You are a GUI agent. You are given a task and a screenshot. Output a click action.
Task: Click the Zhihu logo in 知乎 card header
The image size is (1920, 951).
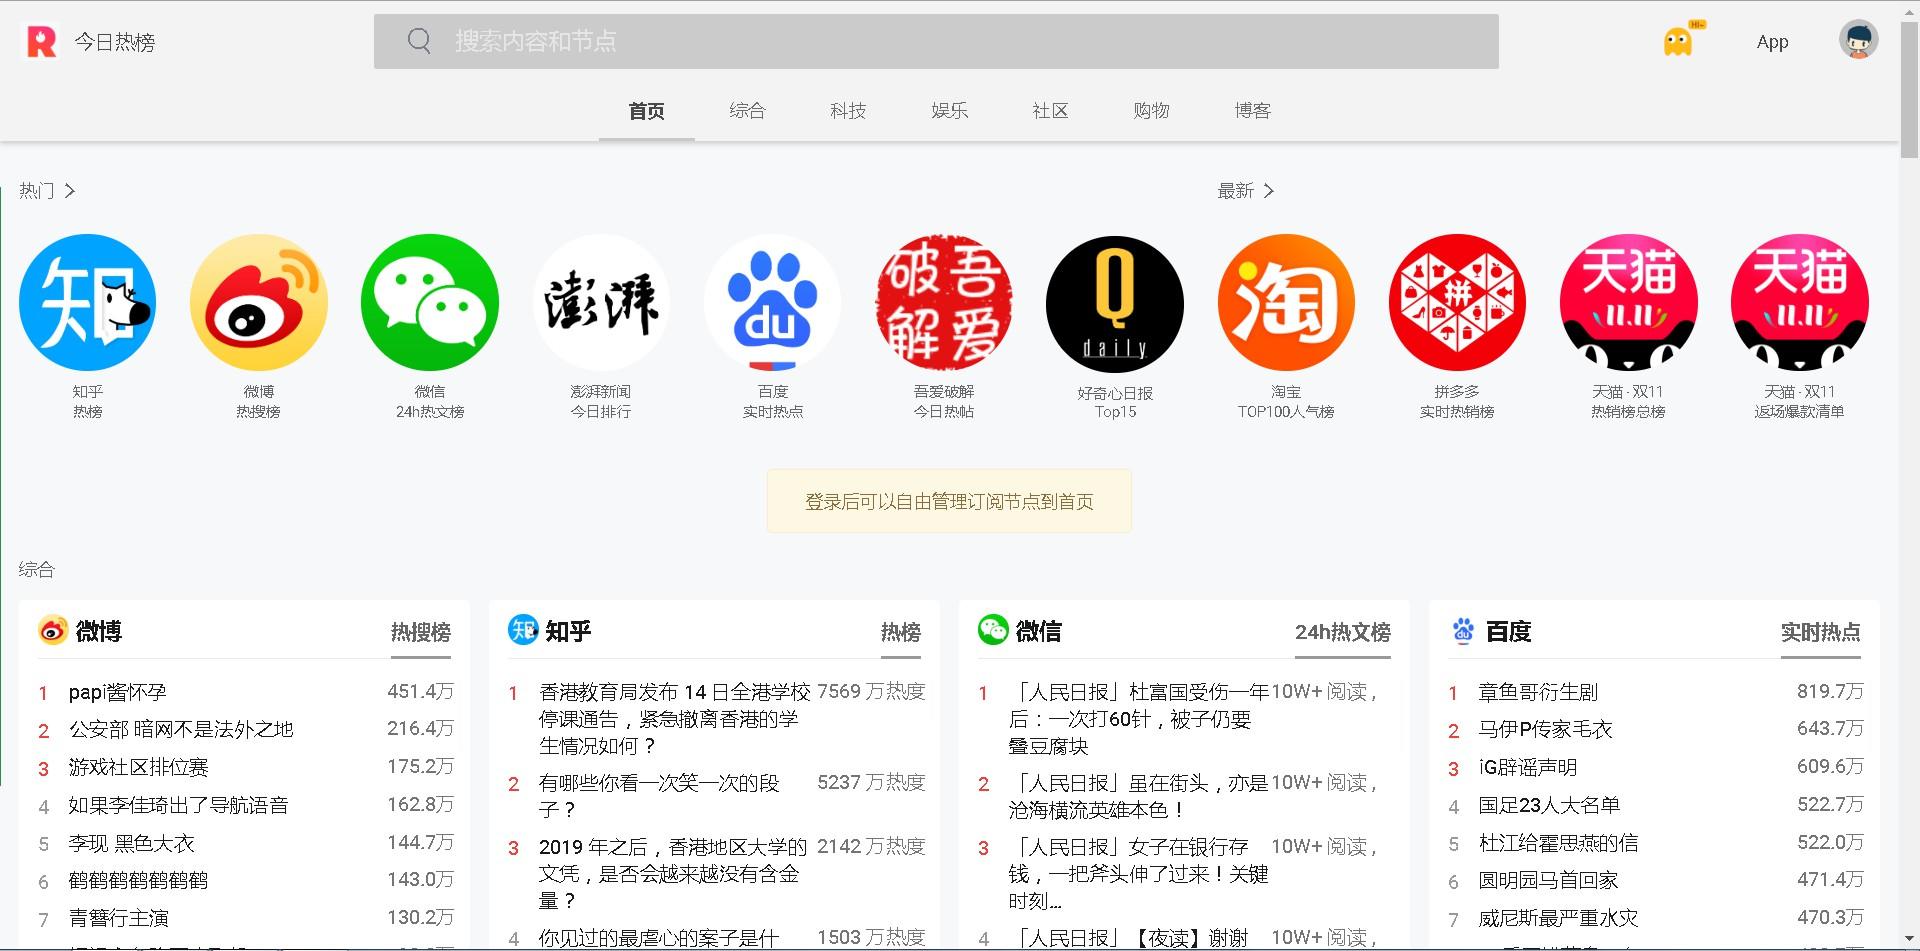pyautogui.click(x=523, y=630)
